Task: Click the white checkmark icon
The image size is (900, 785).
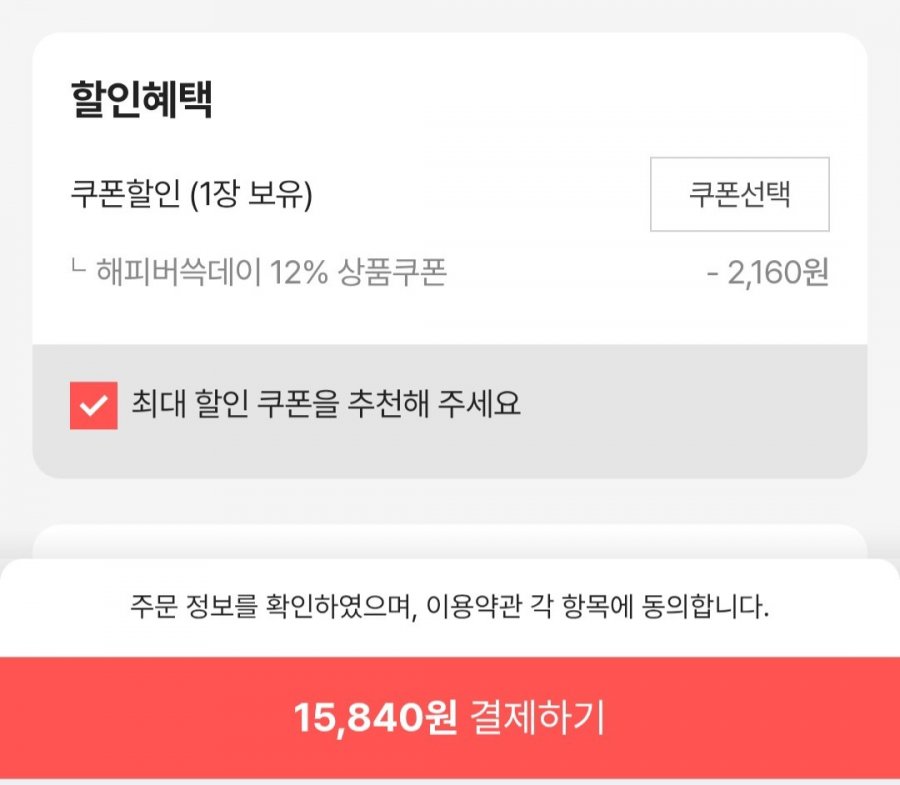Action: (93, 406)
